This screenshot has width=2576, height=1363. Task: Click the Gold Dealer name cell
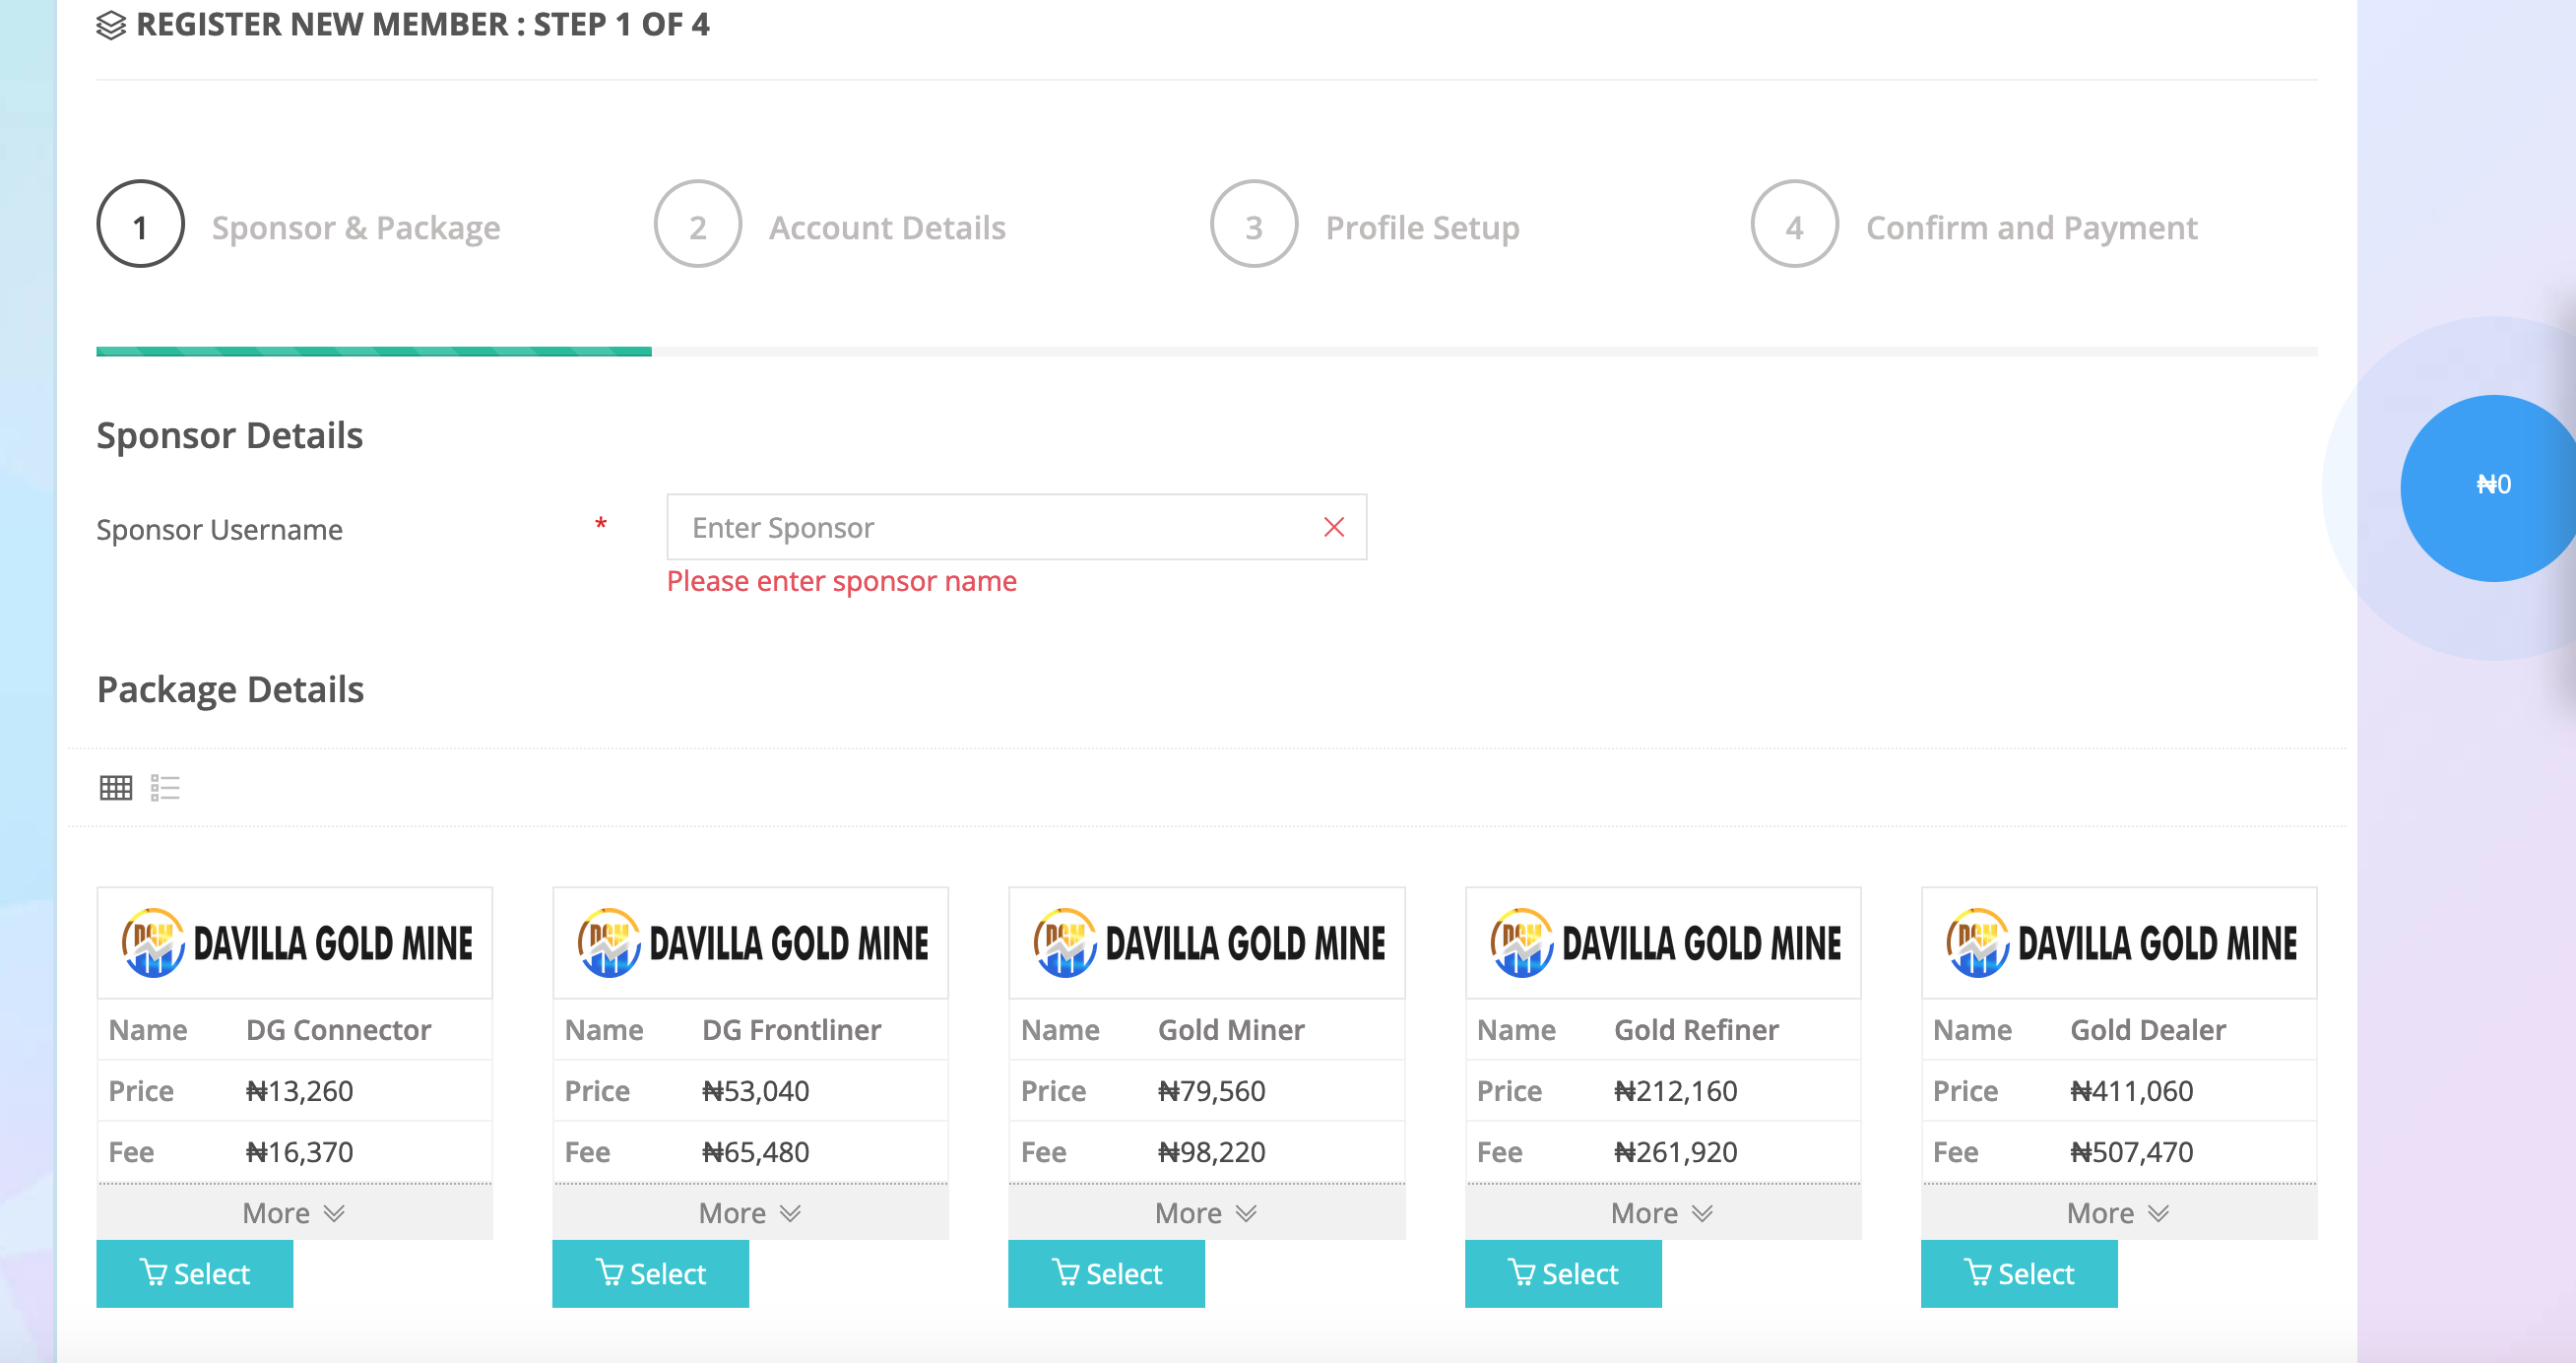[x=2148, y=1030]
